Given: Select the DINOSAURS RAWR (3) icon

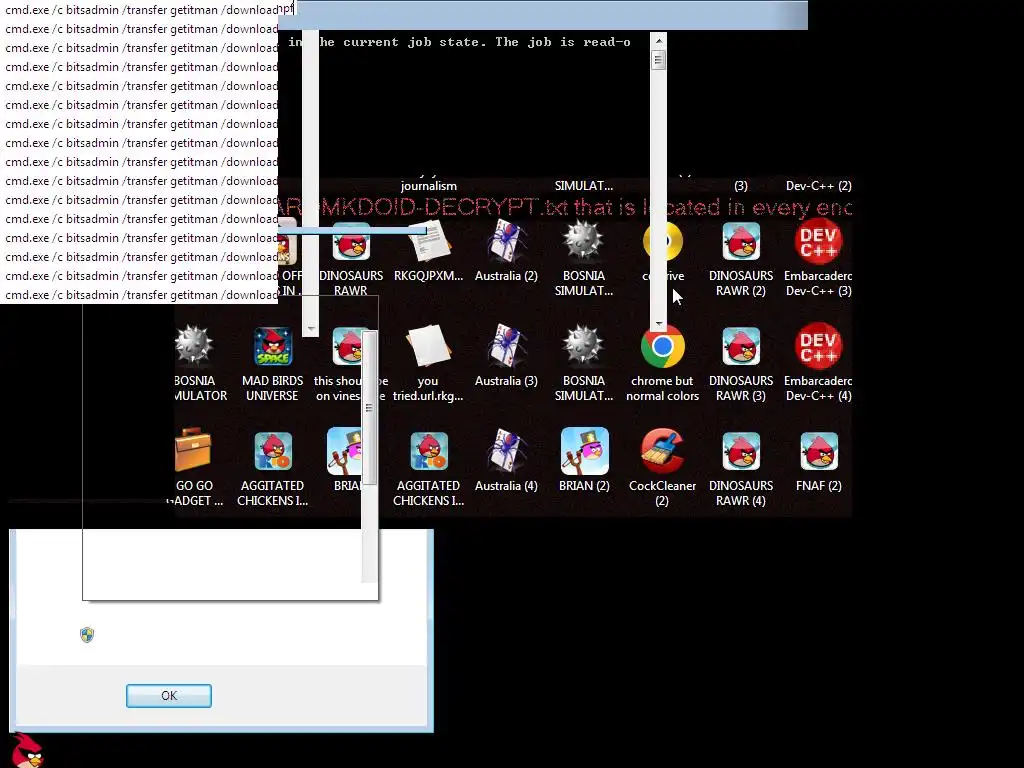Looking at the screenshot, I should [741, 346].
